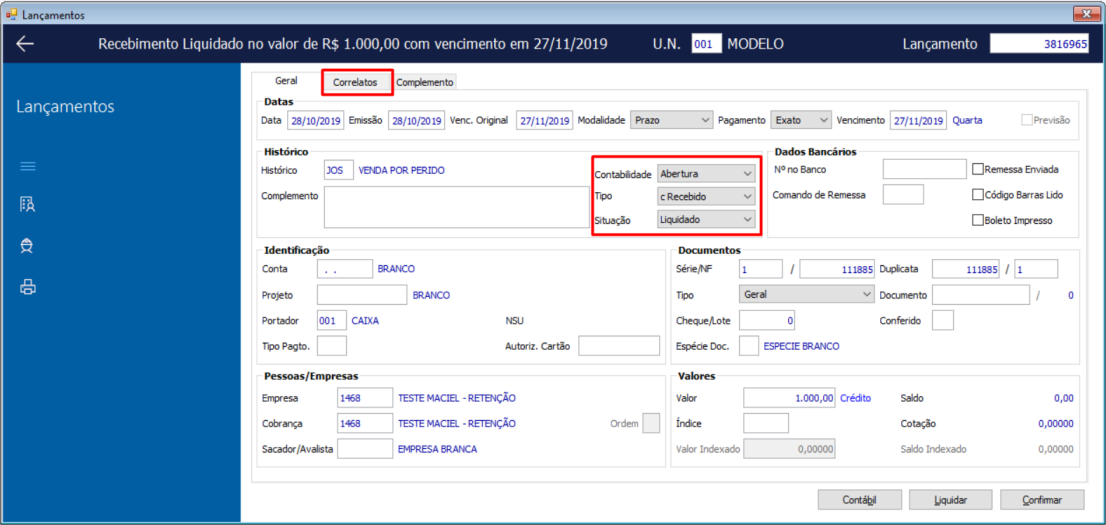Image resolution: width=1106 pixels, height=525 pixels.
Task: Click the Portador field showing 001
Action: pos(332,320)
